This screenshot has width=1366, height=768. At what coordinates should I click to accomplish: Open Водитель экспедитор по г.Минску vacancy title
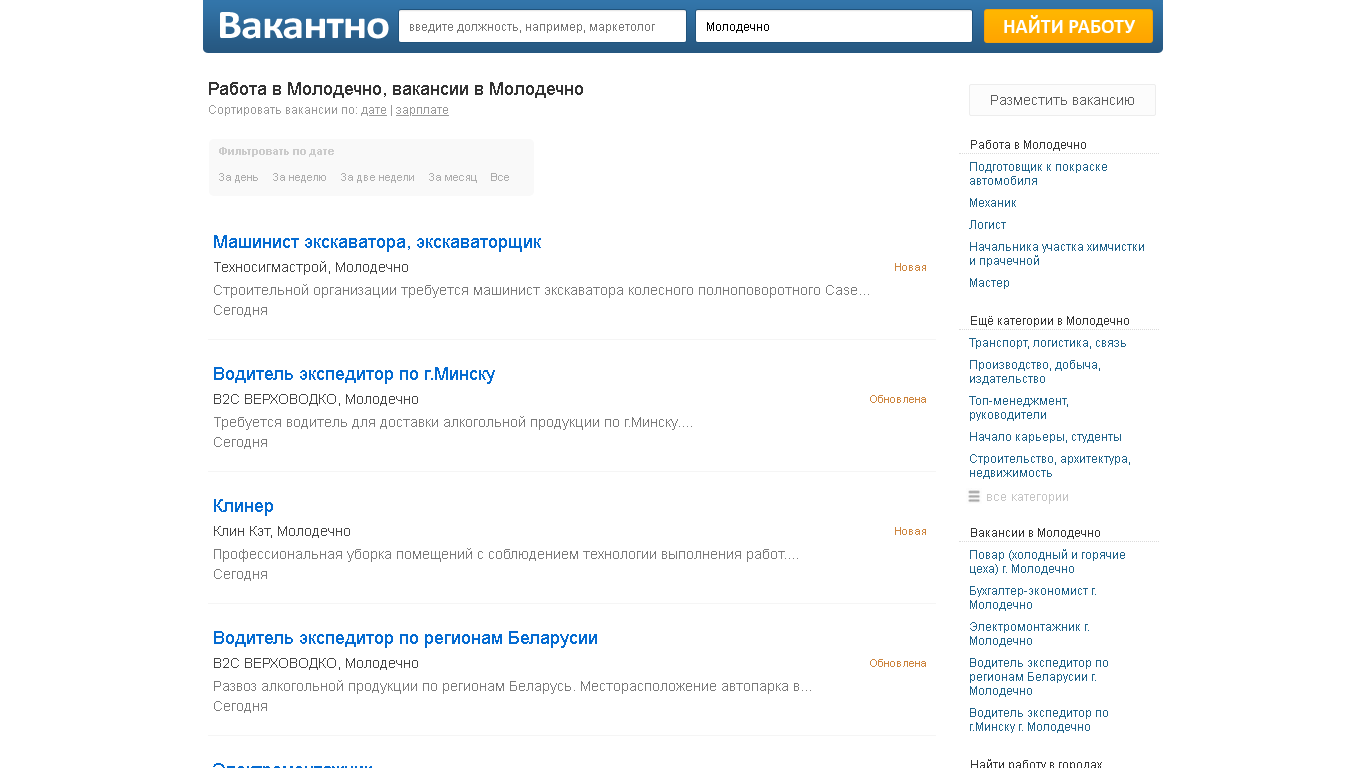pyautogui.click(x=354, y=374)
